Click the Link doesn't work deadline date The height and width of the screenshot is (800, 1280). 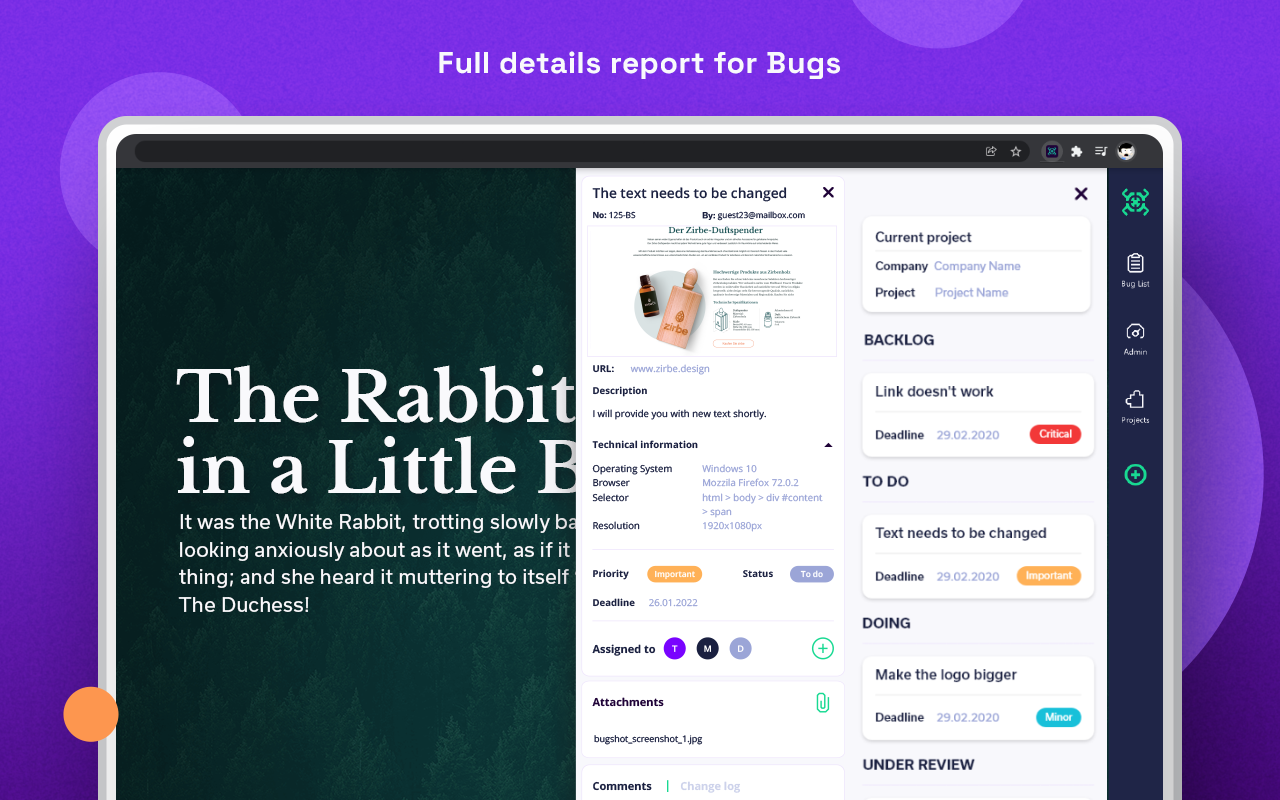click(x=968, y=435)
